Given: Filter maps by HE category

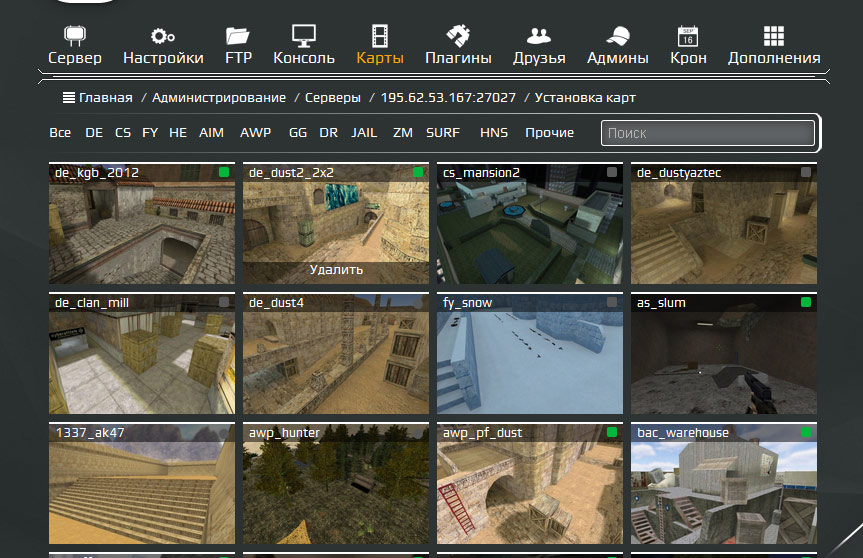Looking at the screenshot, I should click(178, 133).
